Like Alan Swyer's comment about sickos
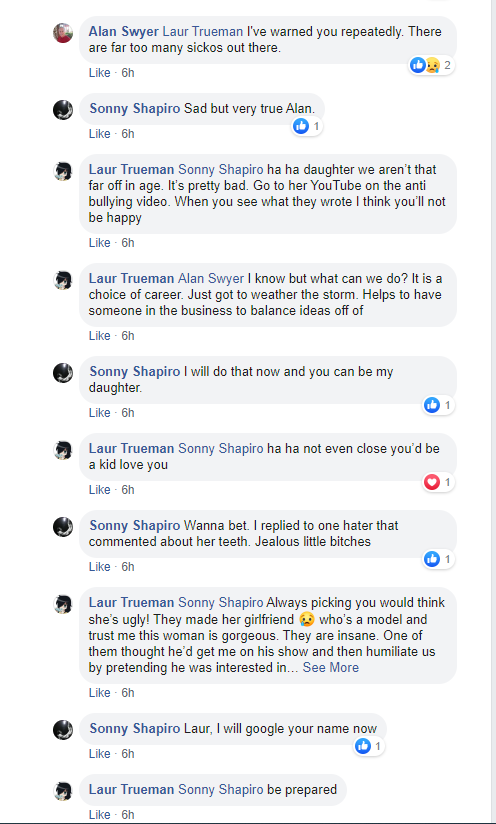 click(x=99, y=73)
